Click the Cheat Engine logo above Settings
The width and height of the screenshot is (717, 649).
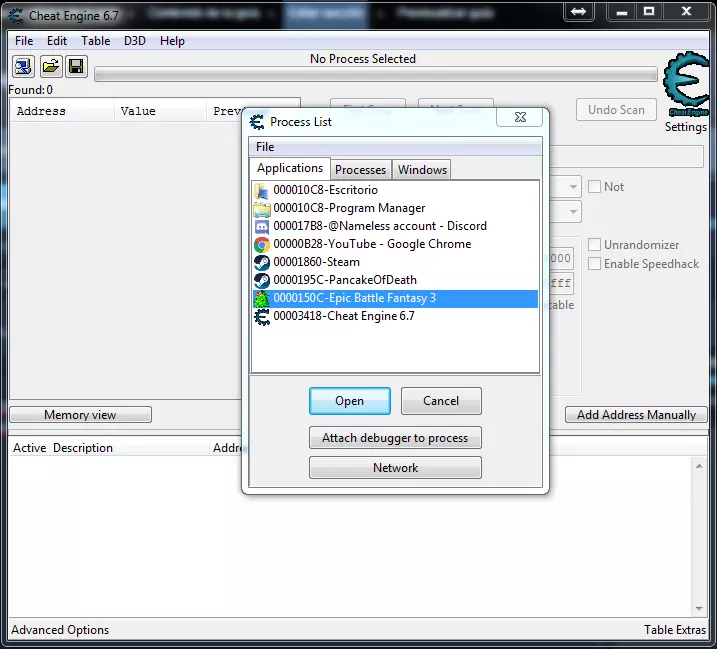(x=686, y=83)
